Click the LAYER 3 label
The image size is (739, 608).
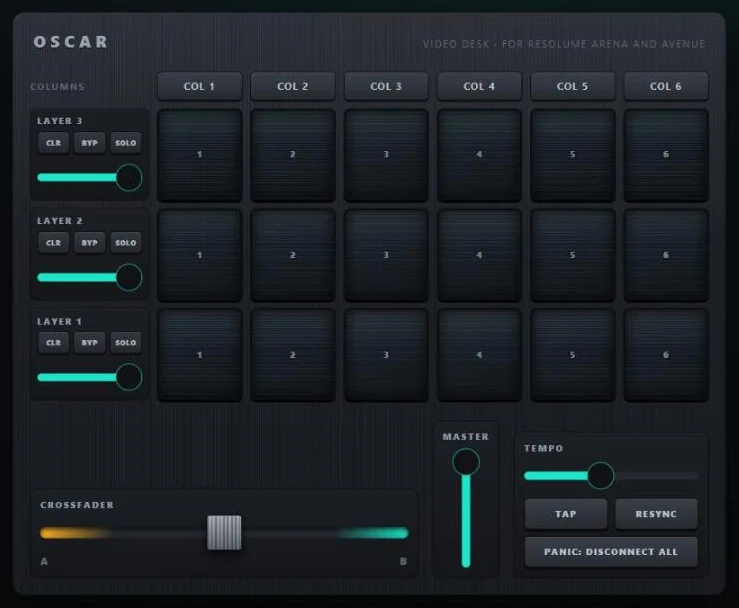pos(60,121)
